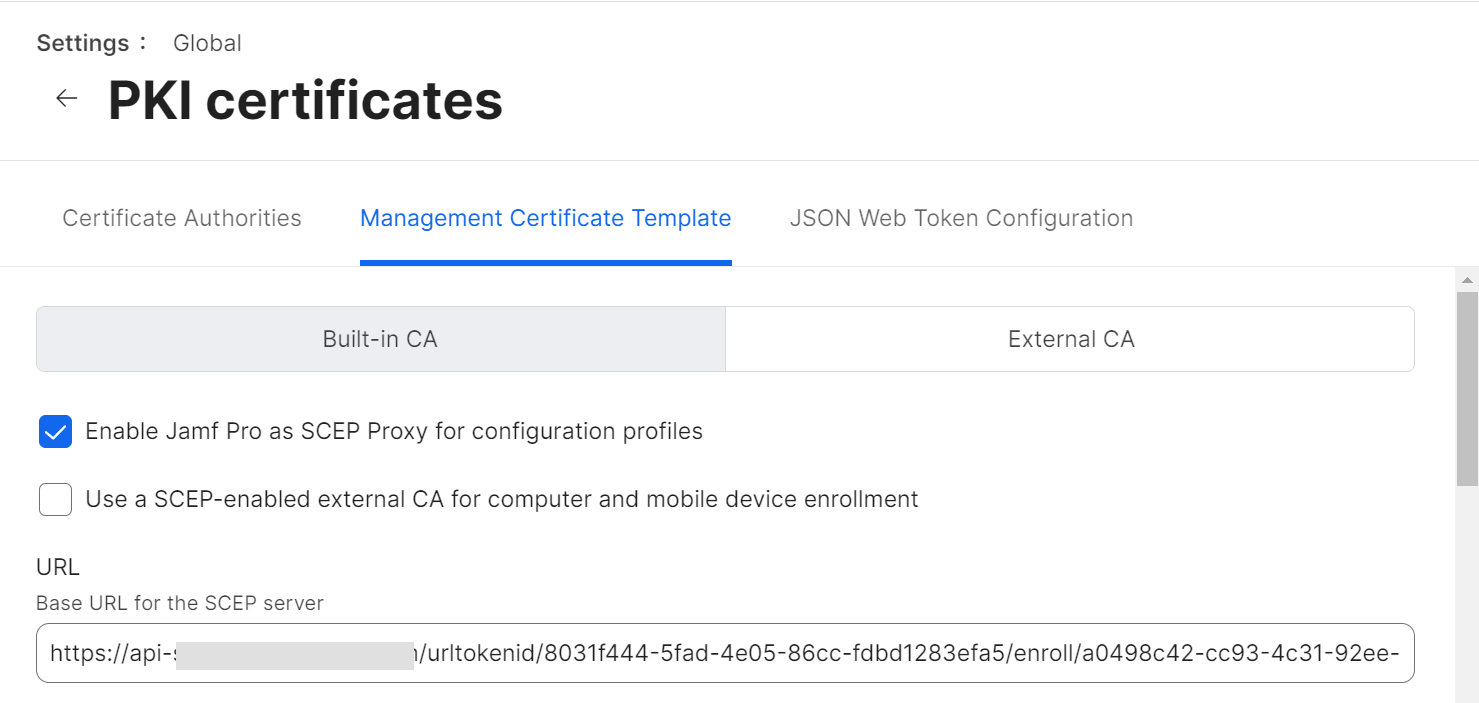The height and width of the screenshot is (703, 1479).
Task: Switch to the Certificate Authorities tab
Action: [x=182, y=218]
